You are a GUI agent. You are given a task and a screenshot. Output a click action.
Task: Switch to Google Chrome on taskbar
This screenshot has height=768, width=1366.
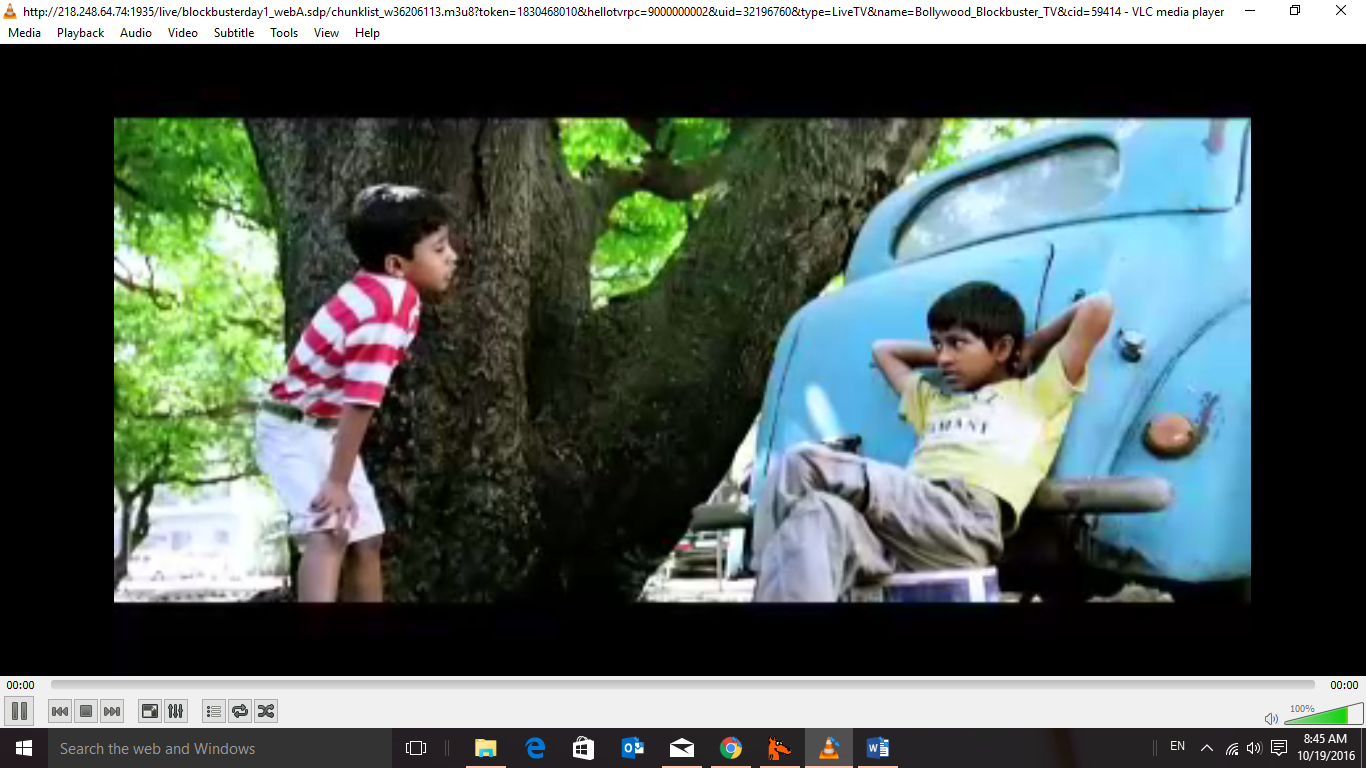tap(731, 748)
